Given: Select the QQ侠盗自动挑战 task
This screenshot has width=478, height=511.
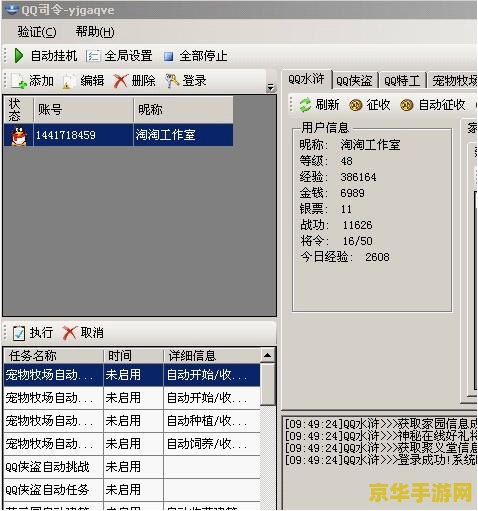Looking at the screenshot, I should coord(47,467).
